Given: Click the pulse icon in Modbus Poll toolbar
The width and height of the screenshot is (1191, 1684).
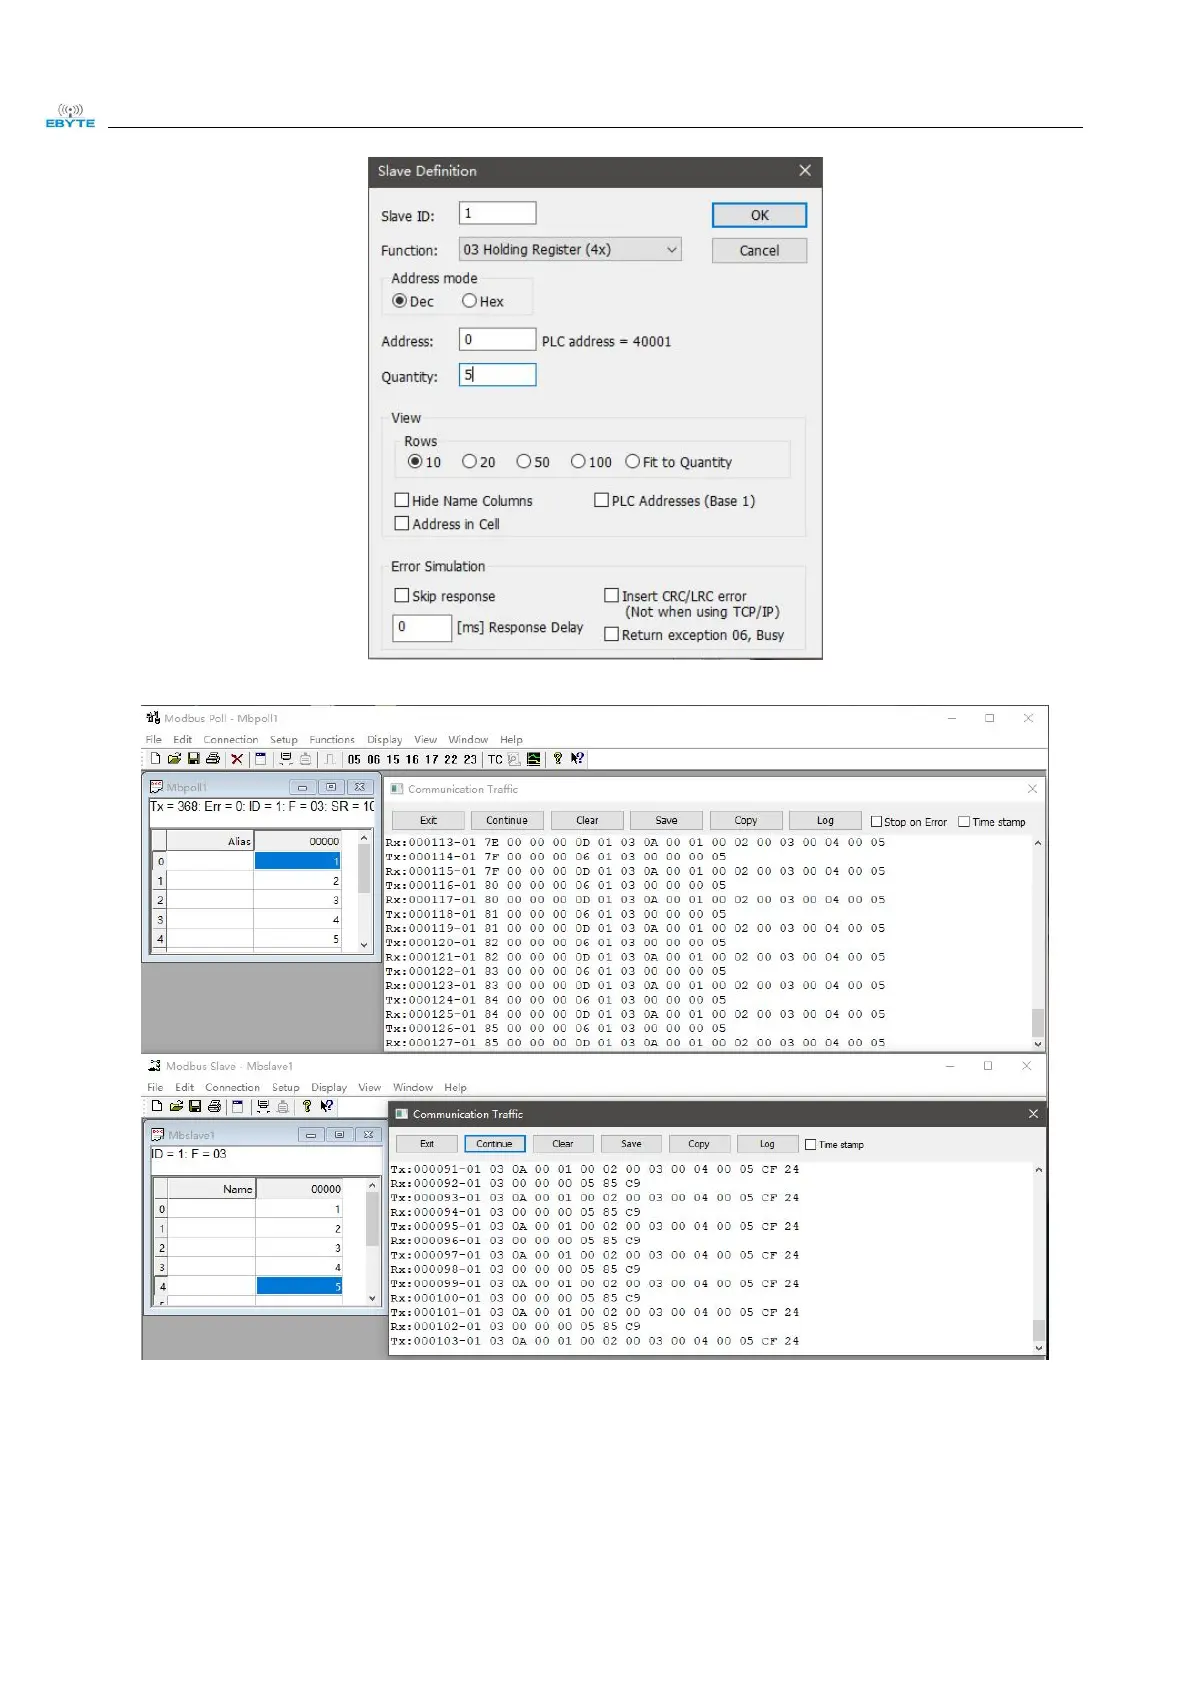Looking at the screenshot, I should click(x=329, y=759).
